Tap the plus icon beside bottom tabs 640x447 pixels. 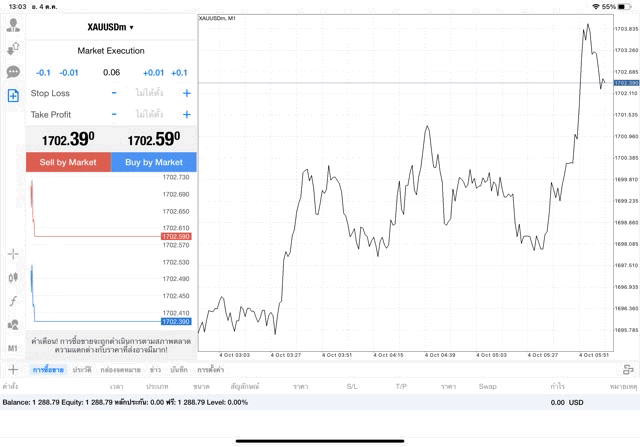pyautogui.click(x=12, y=370)
